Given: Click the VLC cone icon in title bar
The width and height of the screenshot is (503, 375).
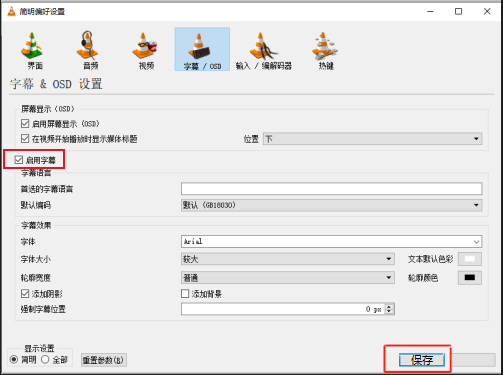Looking at the screenshot, I should 12,11.
